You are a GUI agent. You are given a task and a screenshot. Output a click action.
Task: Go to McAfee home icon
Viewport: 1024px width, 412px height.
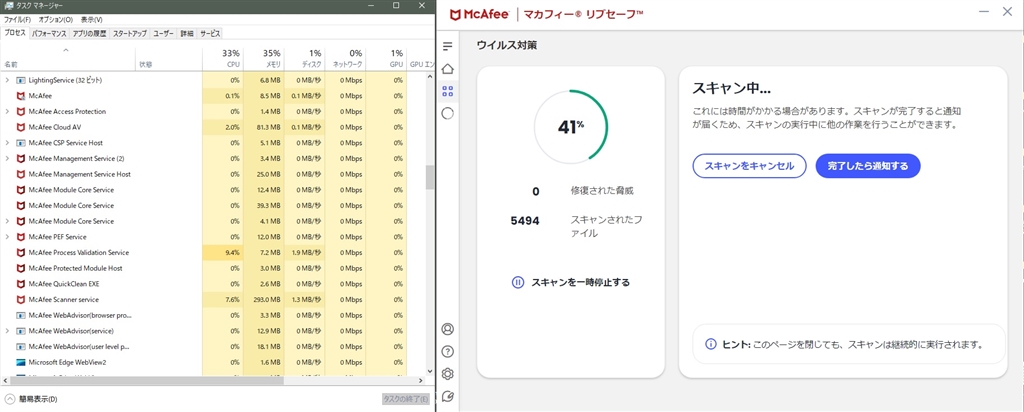[x=447, y=69]
